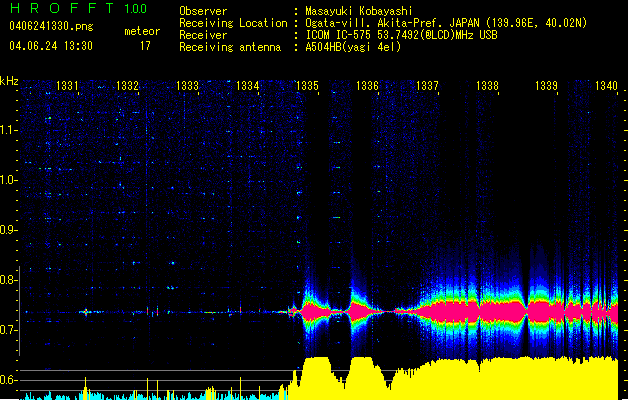Click the 1.1 kHz axis label
629x400 pixels.
(8, 130)
